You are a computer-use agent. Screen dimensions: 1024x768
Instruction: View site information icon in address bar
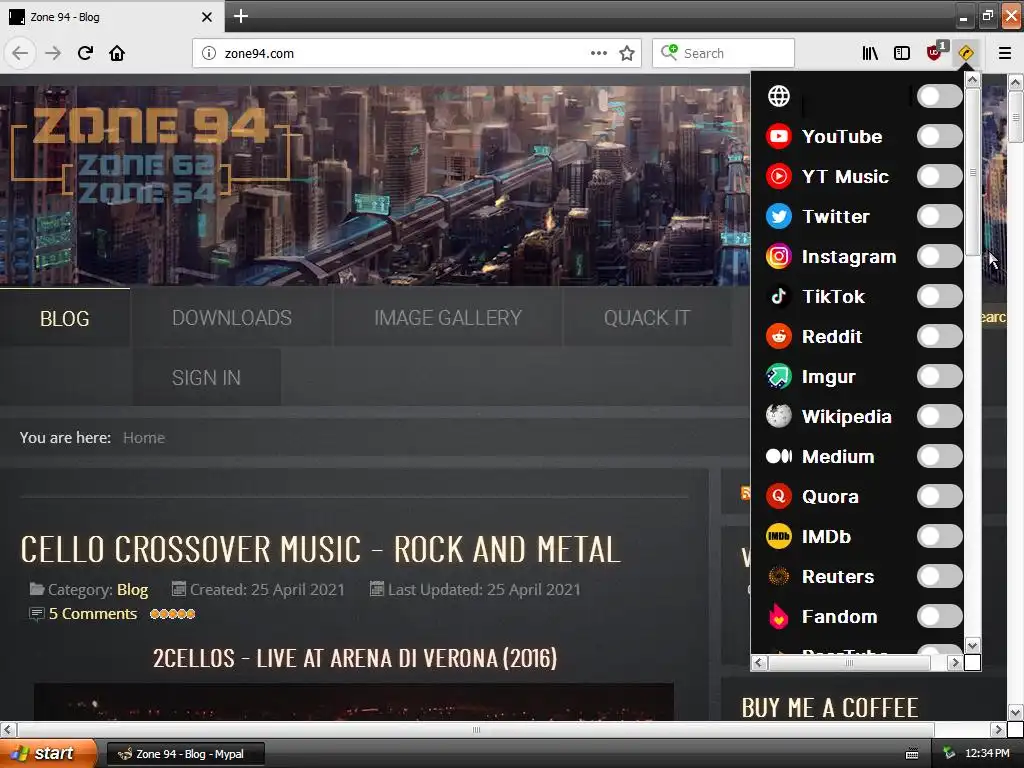208,53
